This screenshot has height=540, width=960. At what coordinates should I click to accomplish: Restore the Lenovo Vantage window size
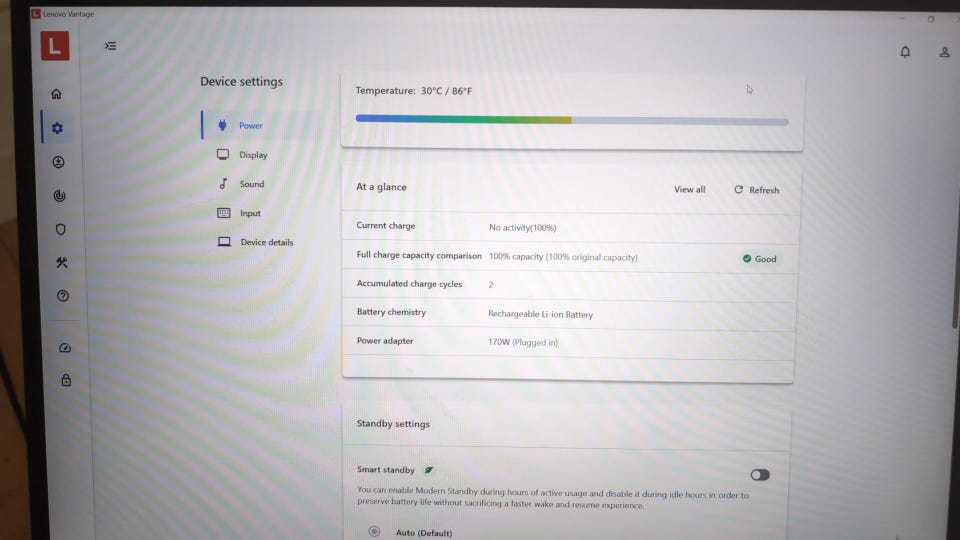tap(931, 19)
